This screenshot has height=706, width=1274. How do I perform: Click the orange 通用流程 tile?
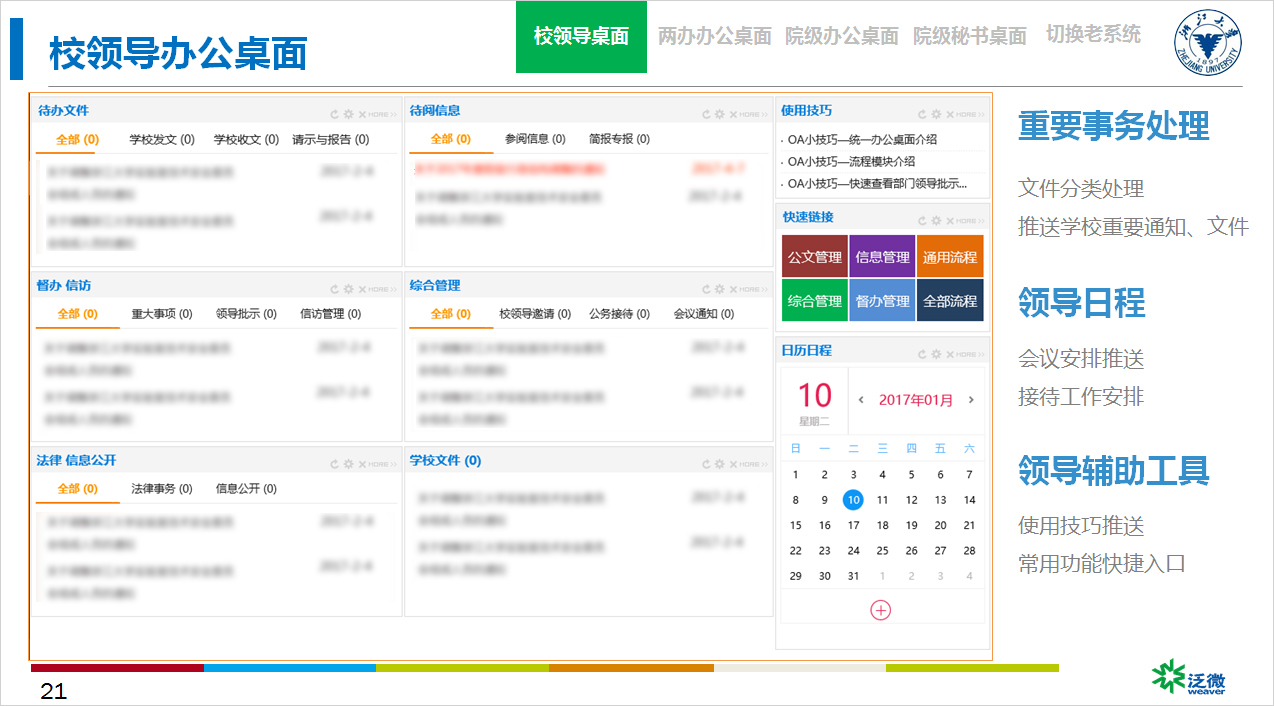point(949,257)
